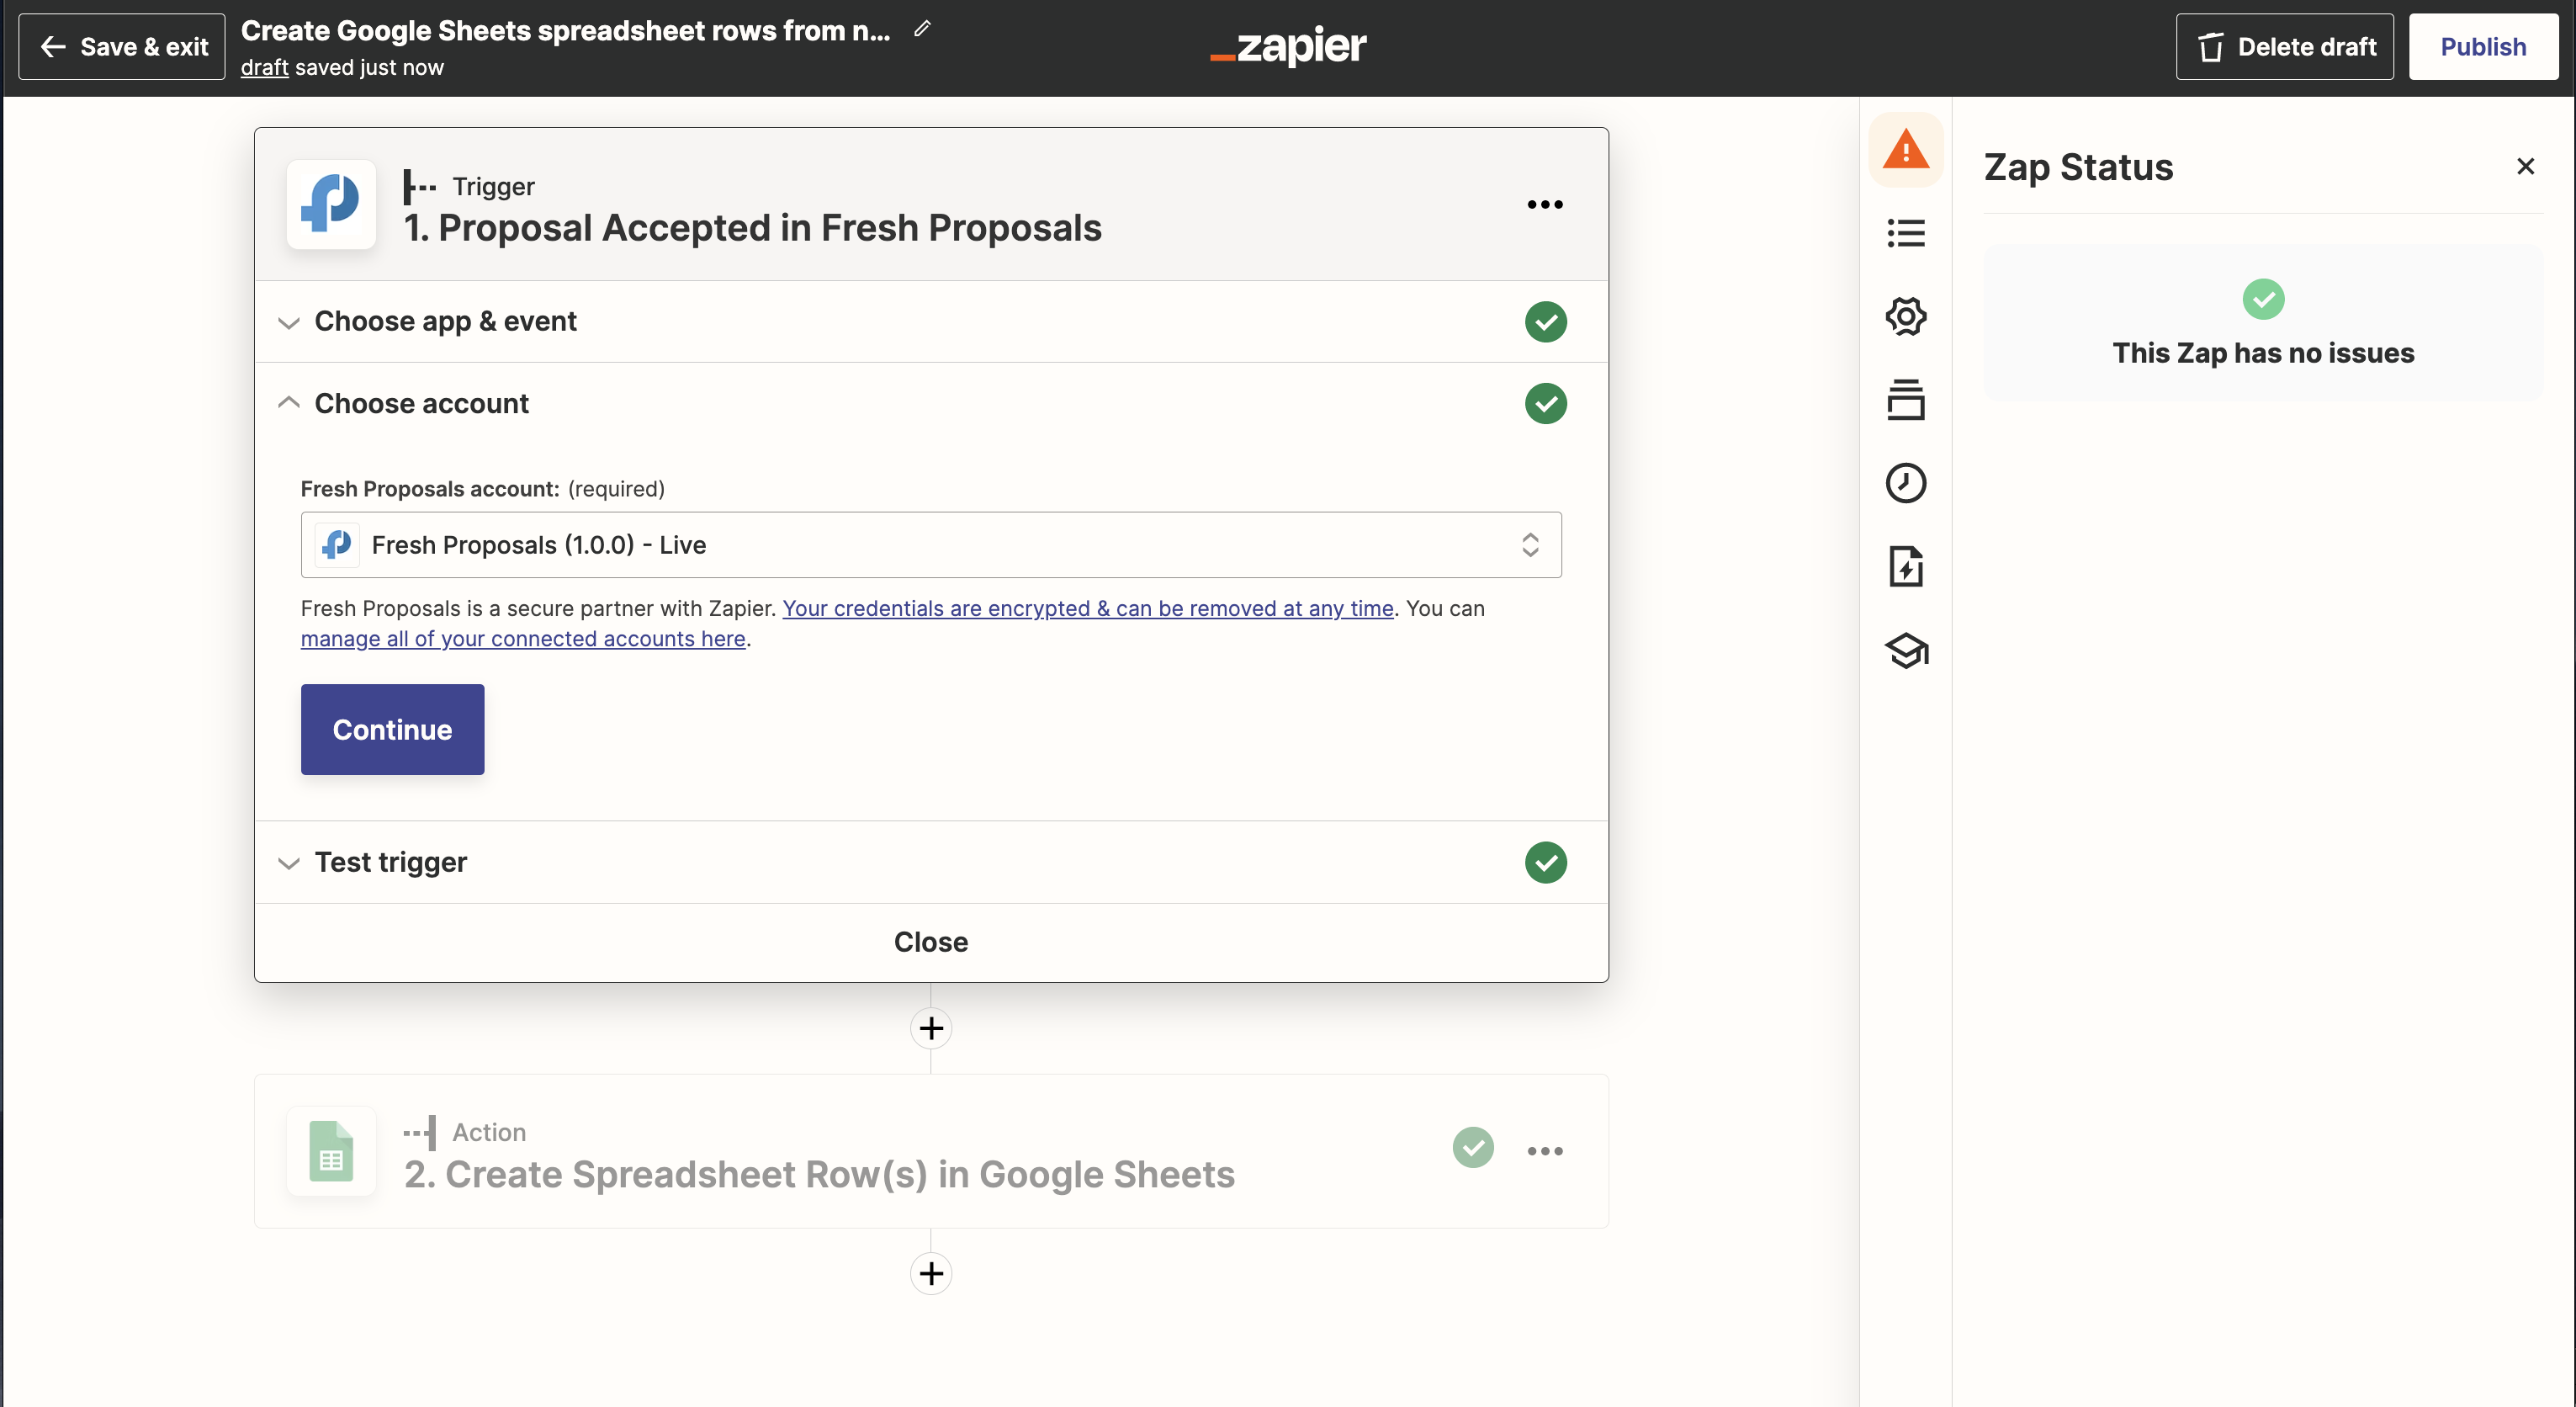Collapse the Choose account section
Screen dimensions: 2576x1407
[421, 404]
